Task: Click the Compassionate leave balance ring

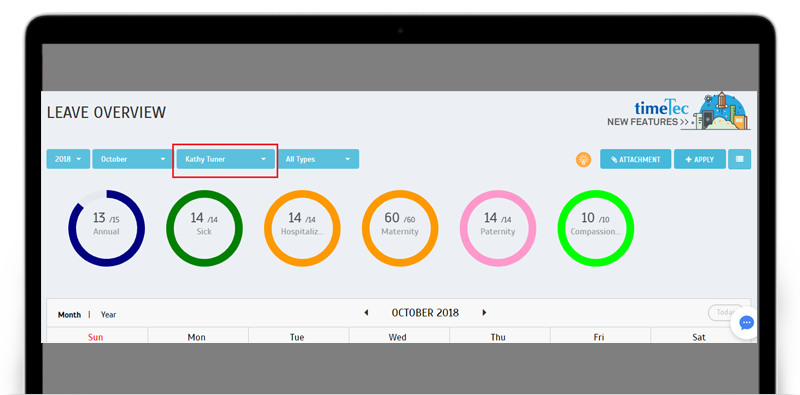Action: [x=595, y=228]
